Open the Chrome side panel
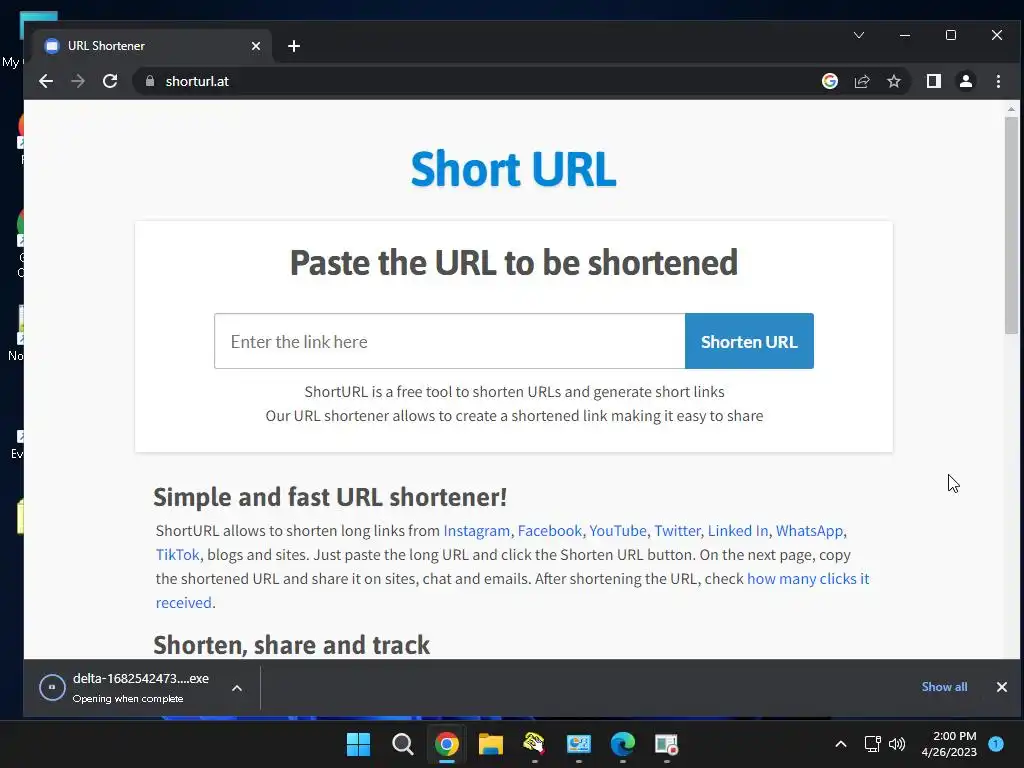Viewport: 1024px width, 768px height. (x=933, y=81)
